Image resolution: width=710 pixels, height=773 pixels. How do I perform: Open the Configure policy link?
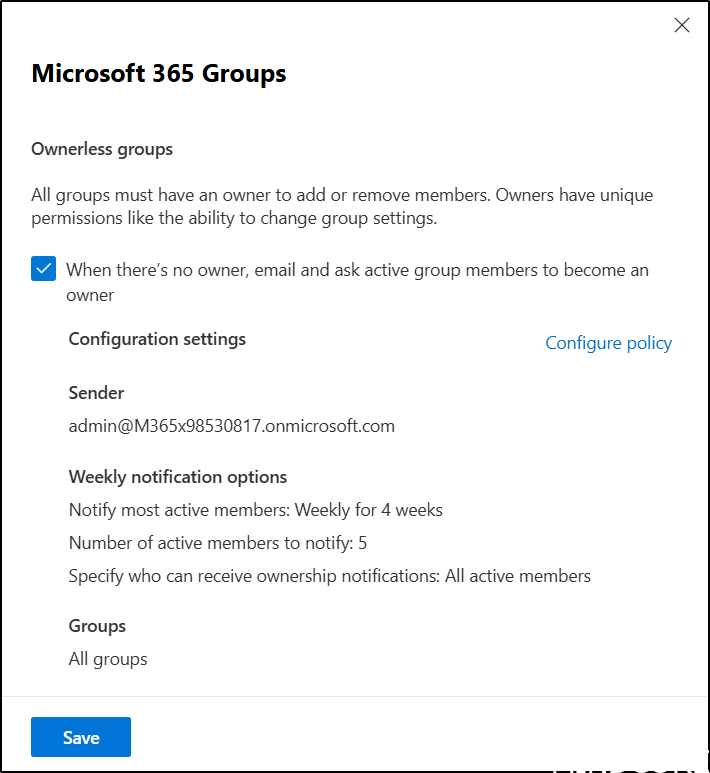pyautogui.click(x=608, y=343)
